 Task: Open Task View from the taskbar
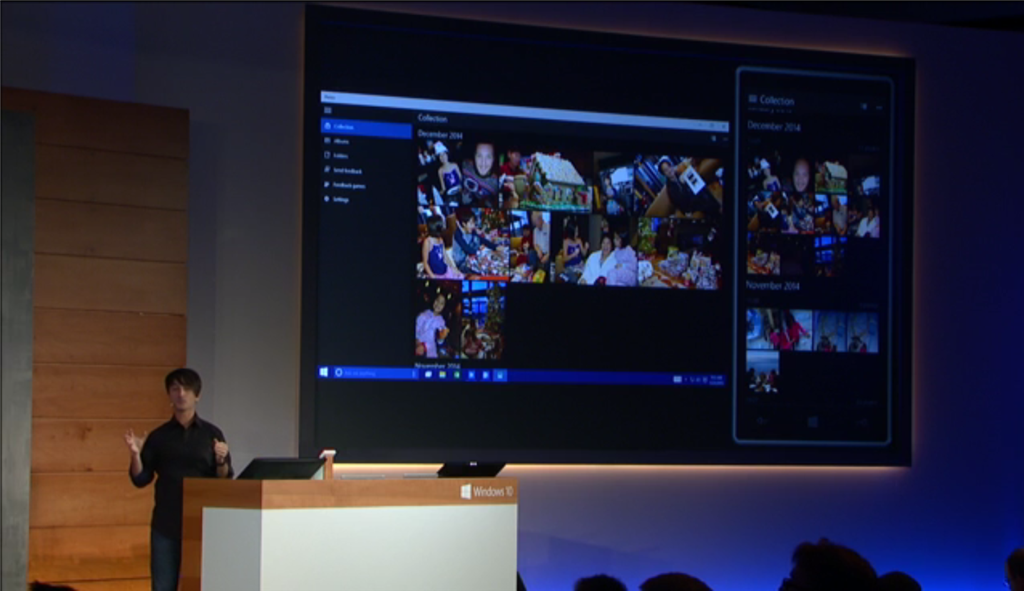click(x=428, y=374)
